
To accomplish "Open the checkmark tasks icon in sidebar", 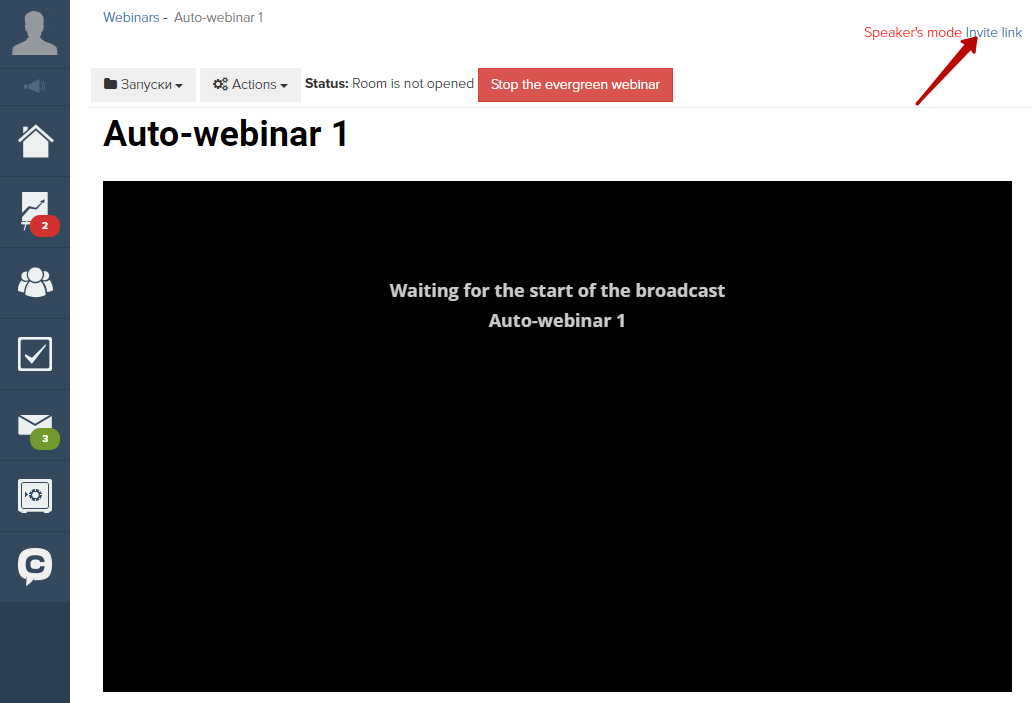I will point(35,354).
